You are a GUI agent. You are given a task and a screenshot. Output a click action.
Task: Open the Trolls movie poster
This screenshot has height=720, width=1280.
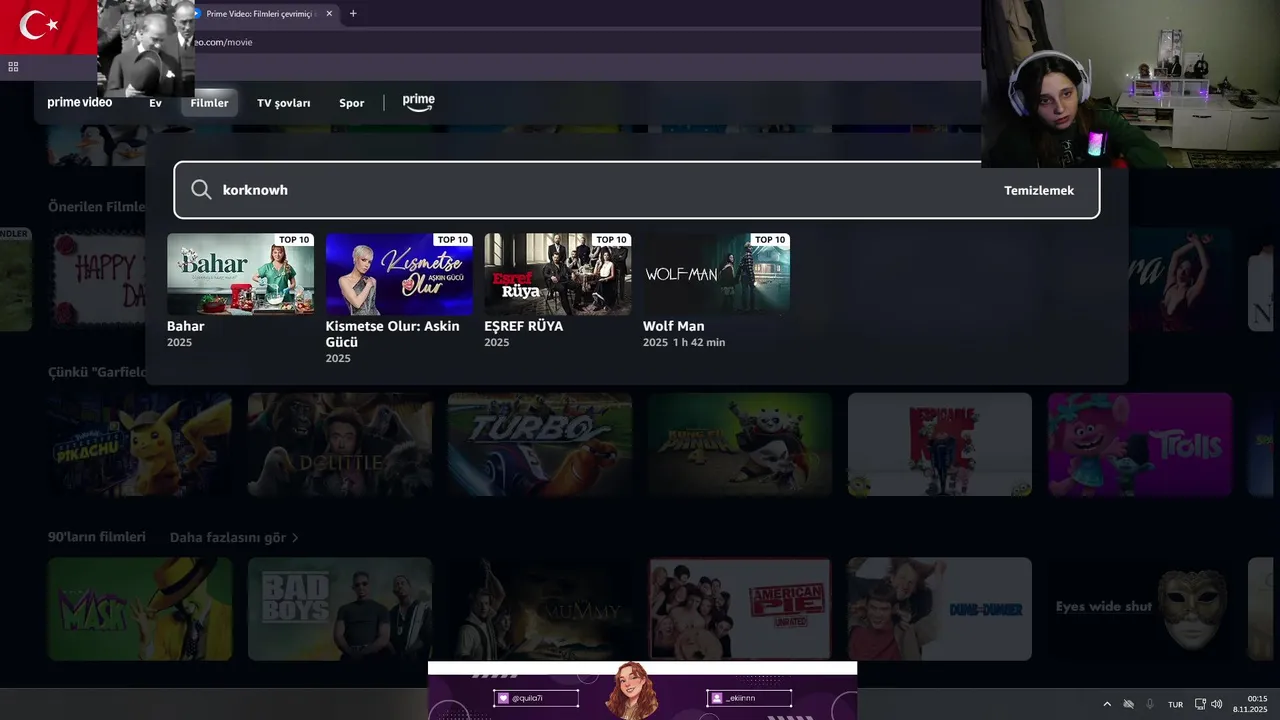point(1140,444)
